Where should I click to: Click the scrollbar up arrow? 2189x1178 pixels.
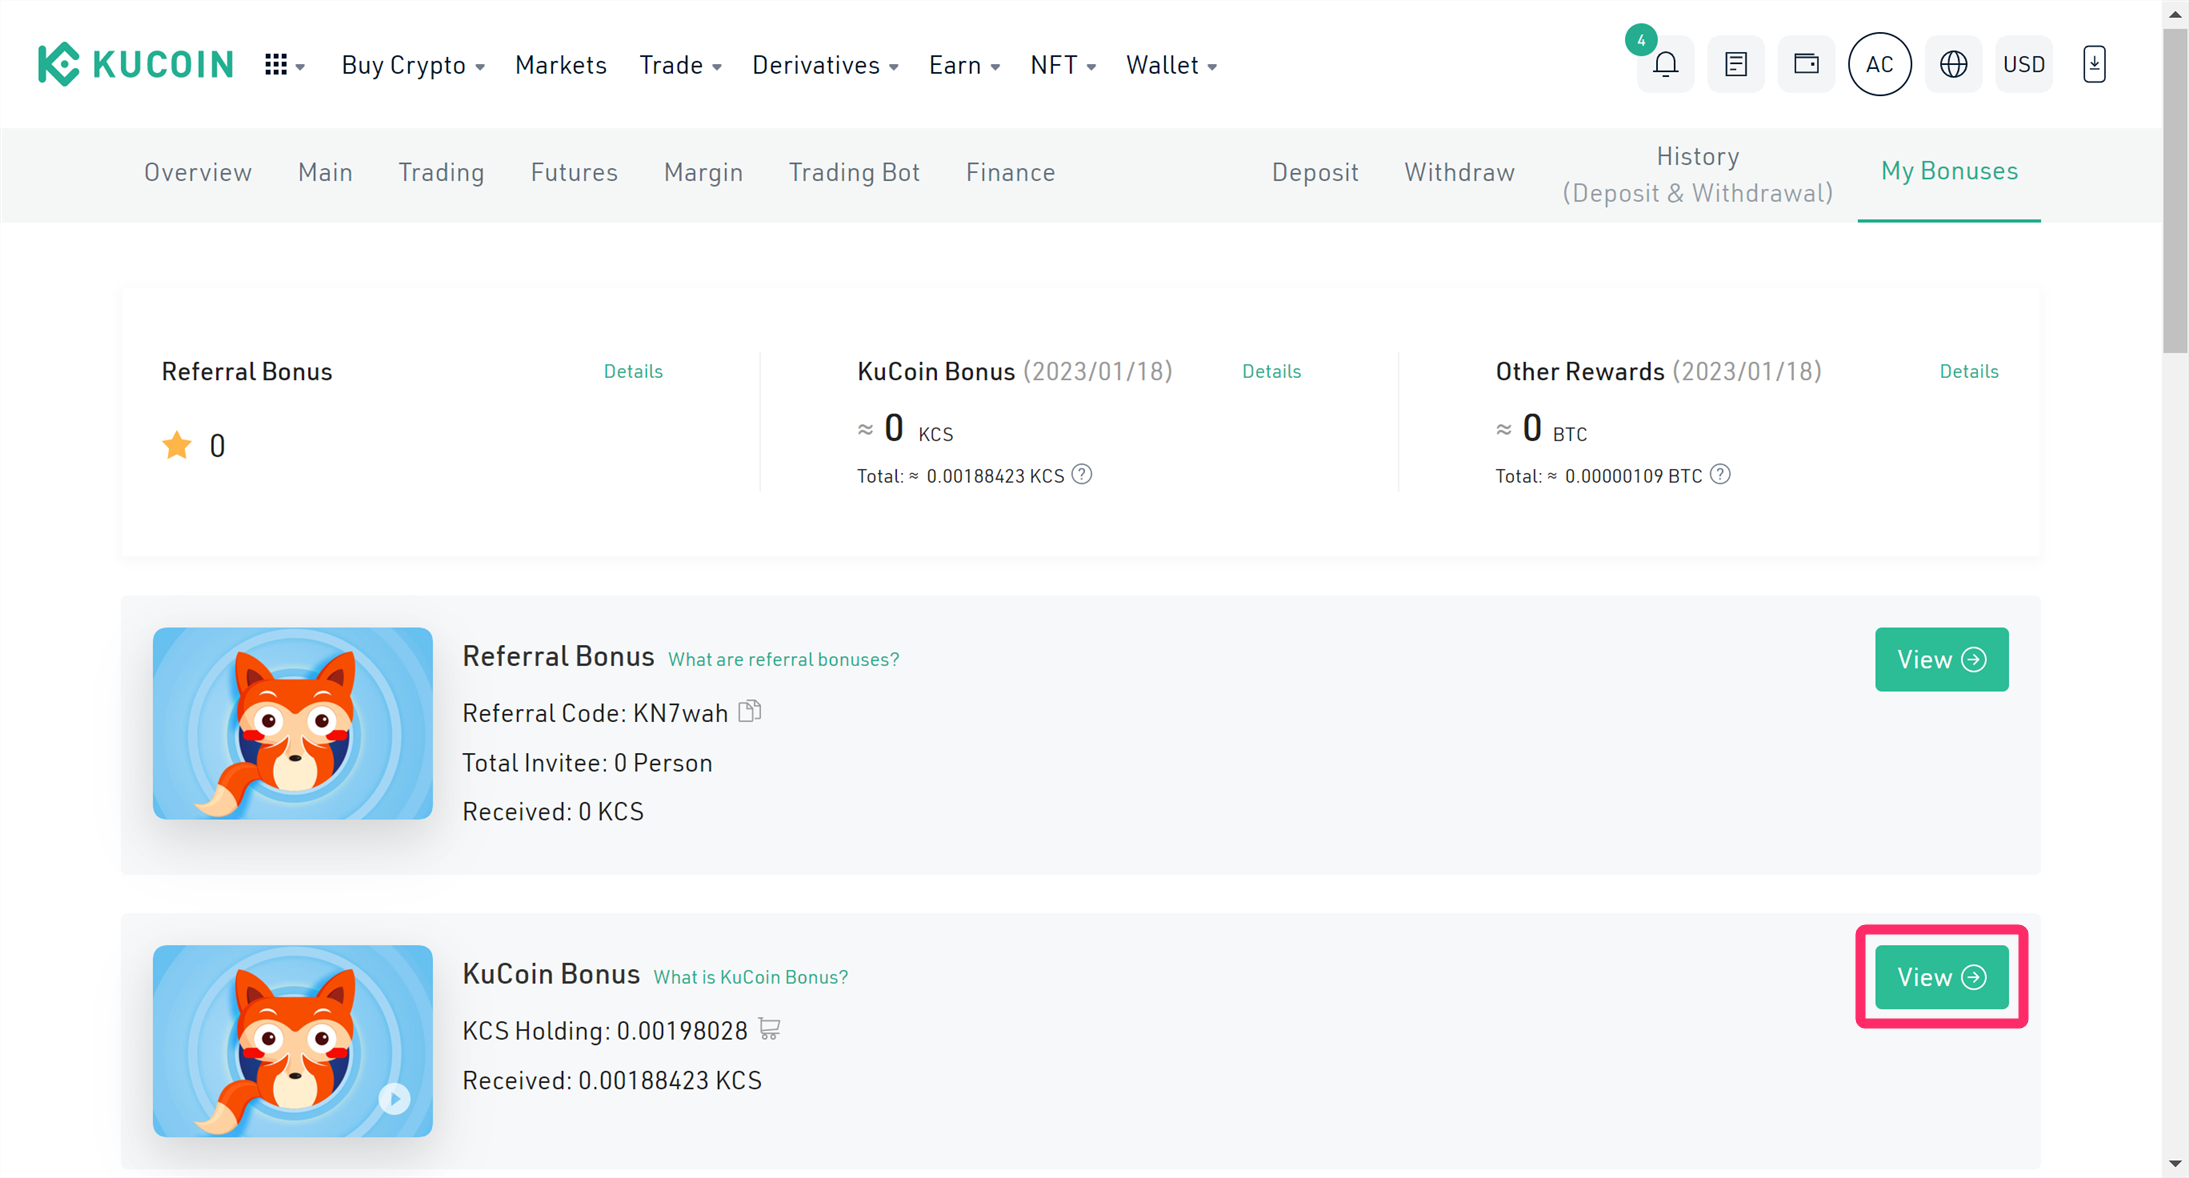pyautogui.click(x=2175, y=13)
